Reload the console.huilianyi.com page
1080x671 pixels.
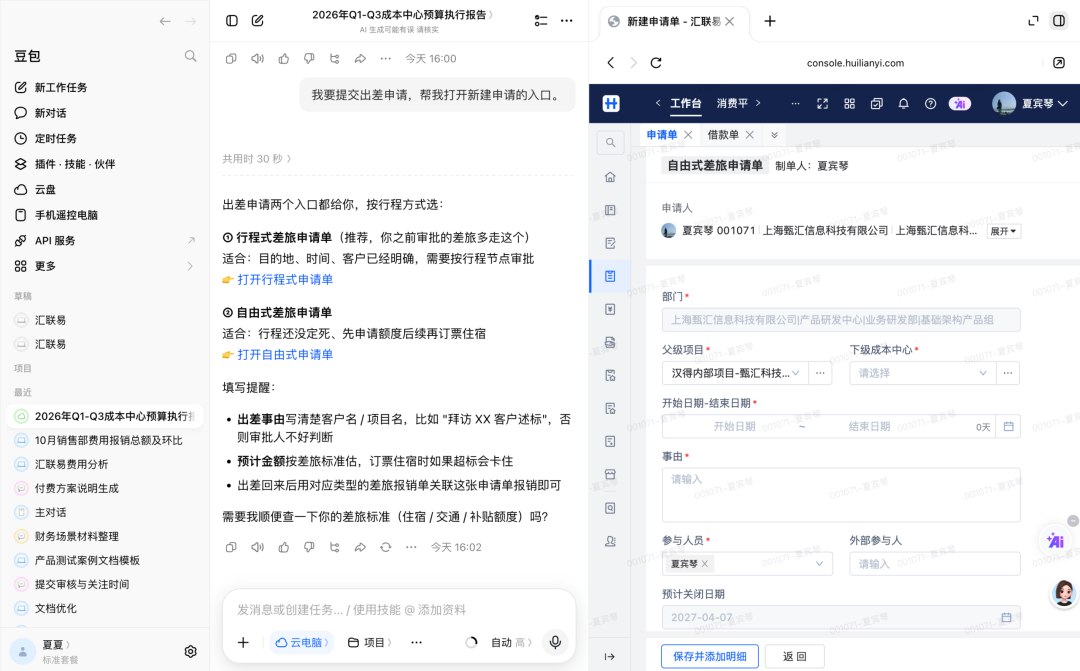pos(656,63)
